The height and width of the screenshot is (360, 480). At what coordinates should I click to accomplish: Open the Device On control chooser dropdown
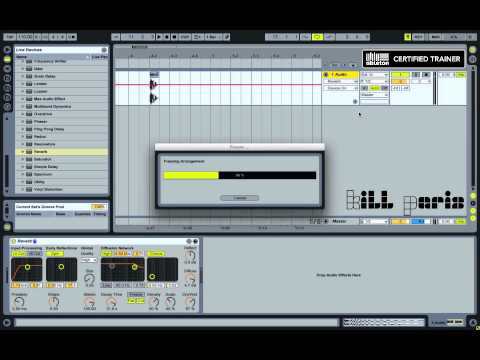pyautogui.click(x=341, y=88)
